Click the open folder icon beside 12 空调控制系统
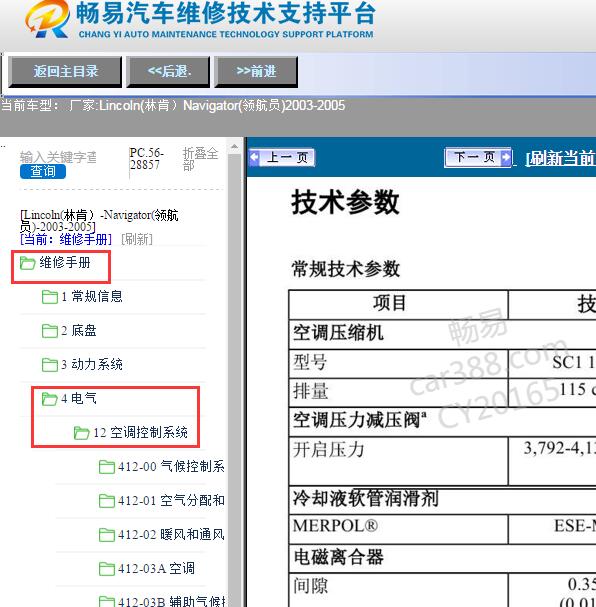 click(81, 433)
